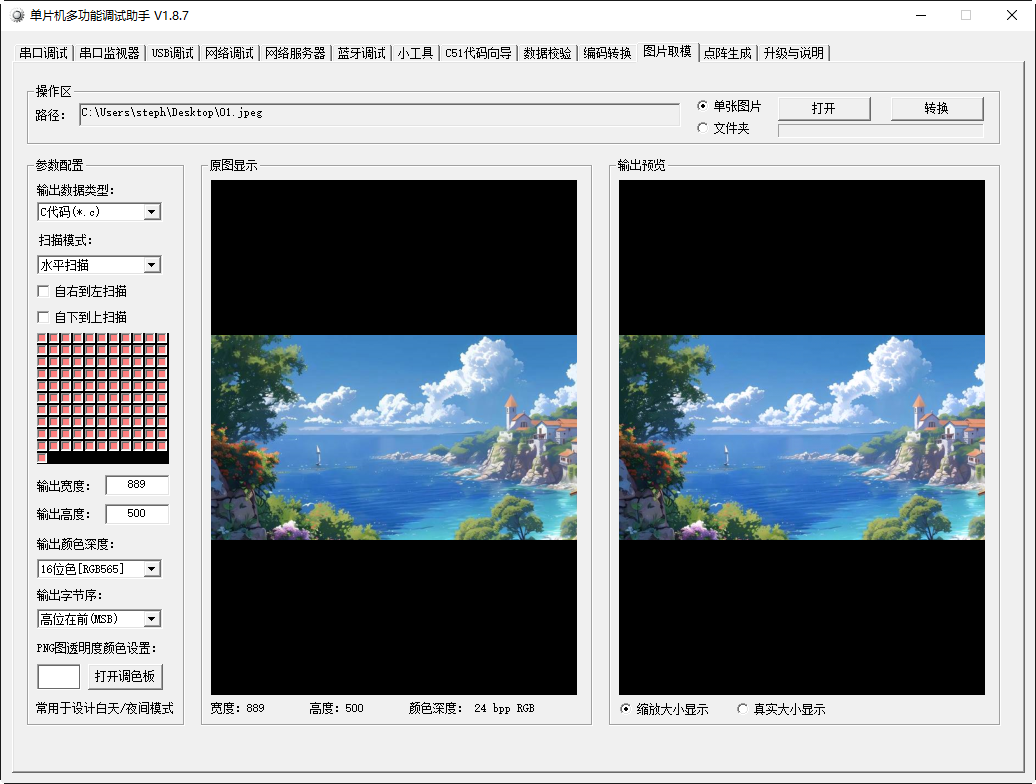Screen dimensions: 1036x784
Task: Click the 原图显示 source image preview
Action: click(394, 437)
